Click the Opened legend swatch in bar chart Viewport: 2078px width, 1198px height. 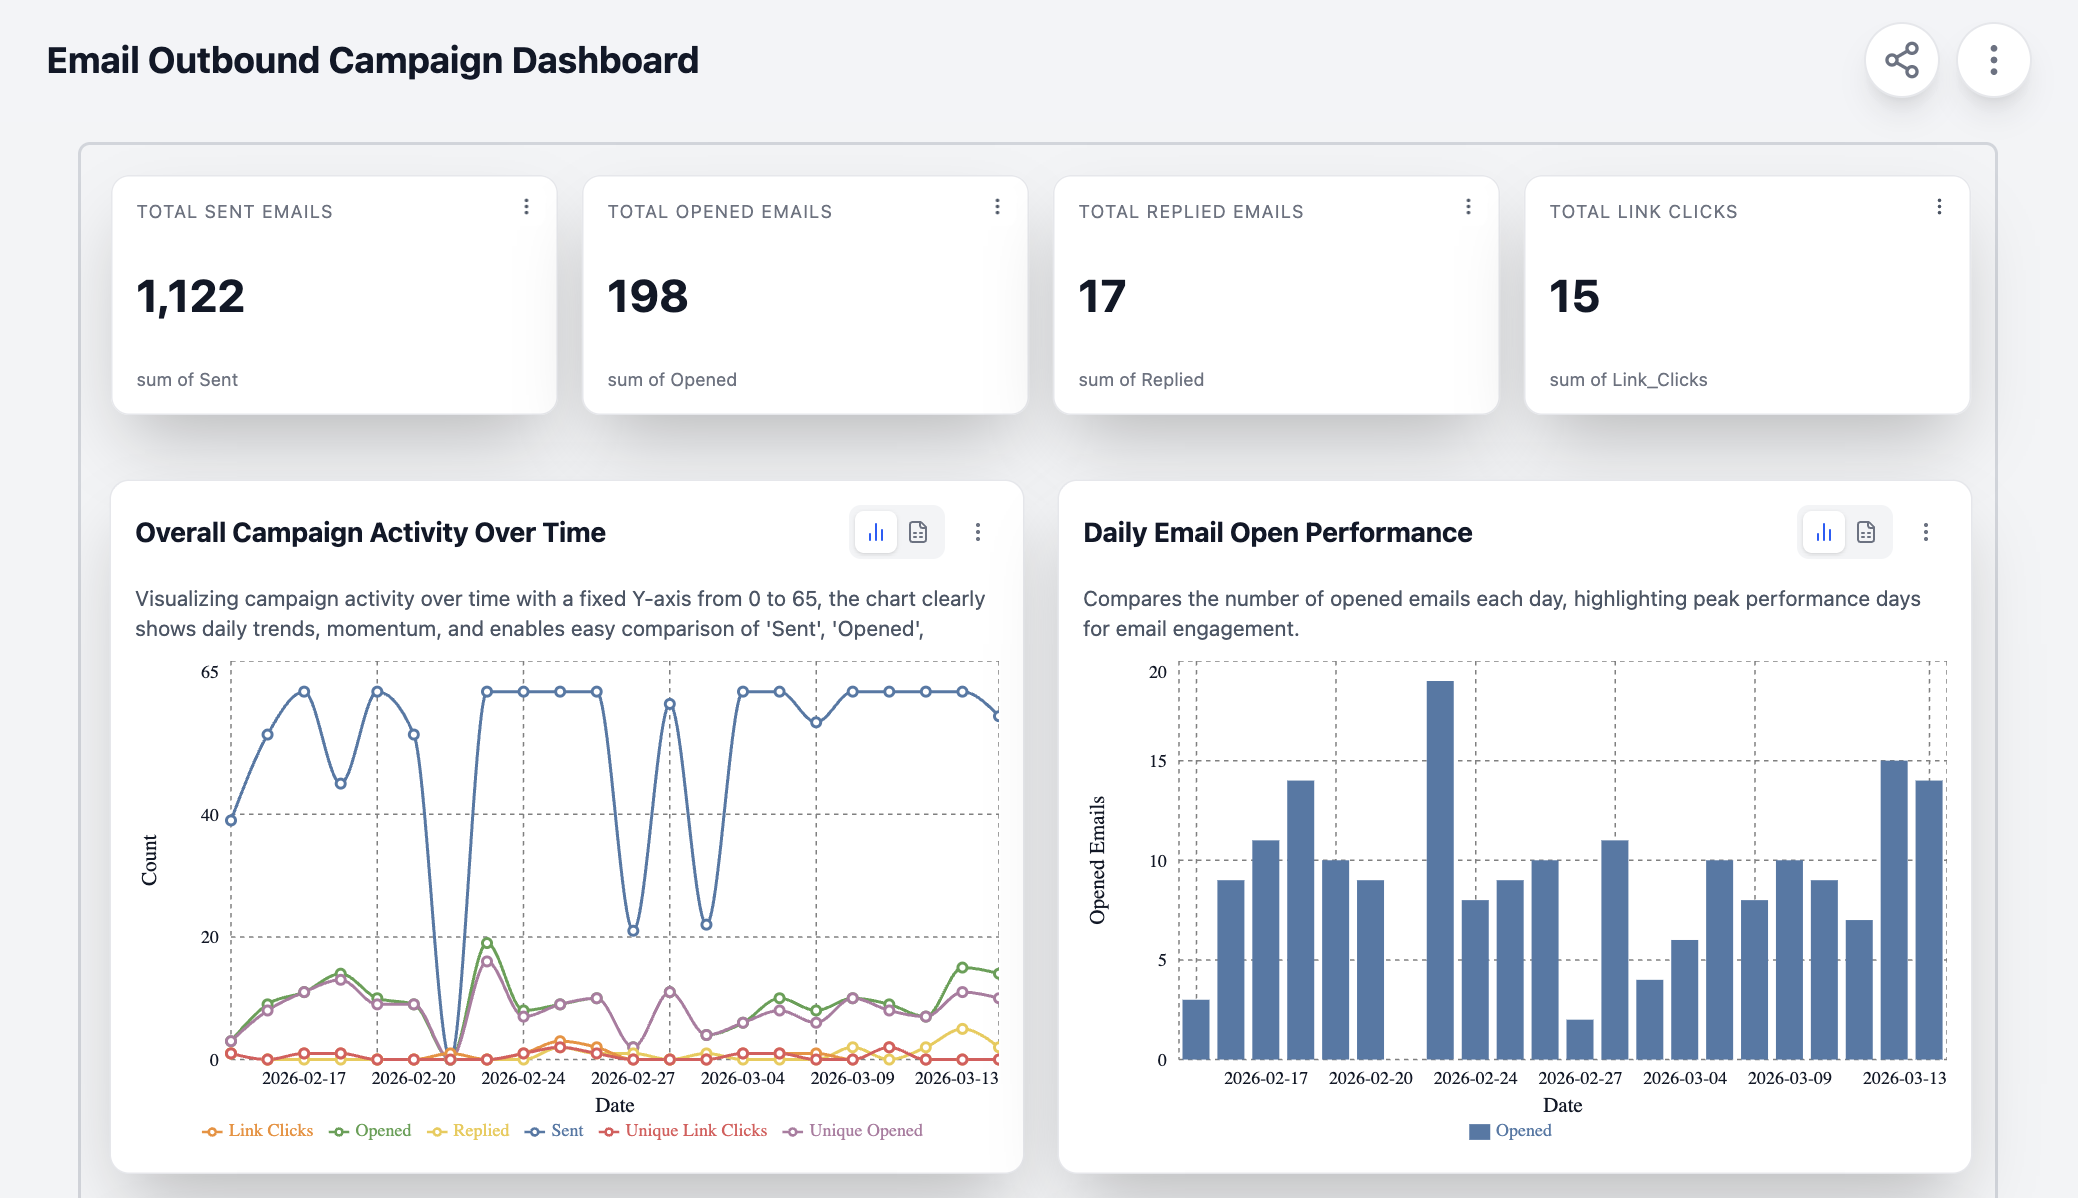1479,1131
